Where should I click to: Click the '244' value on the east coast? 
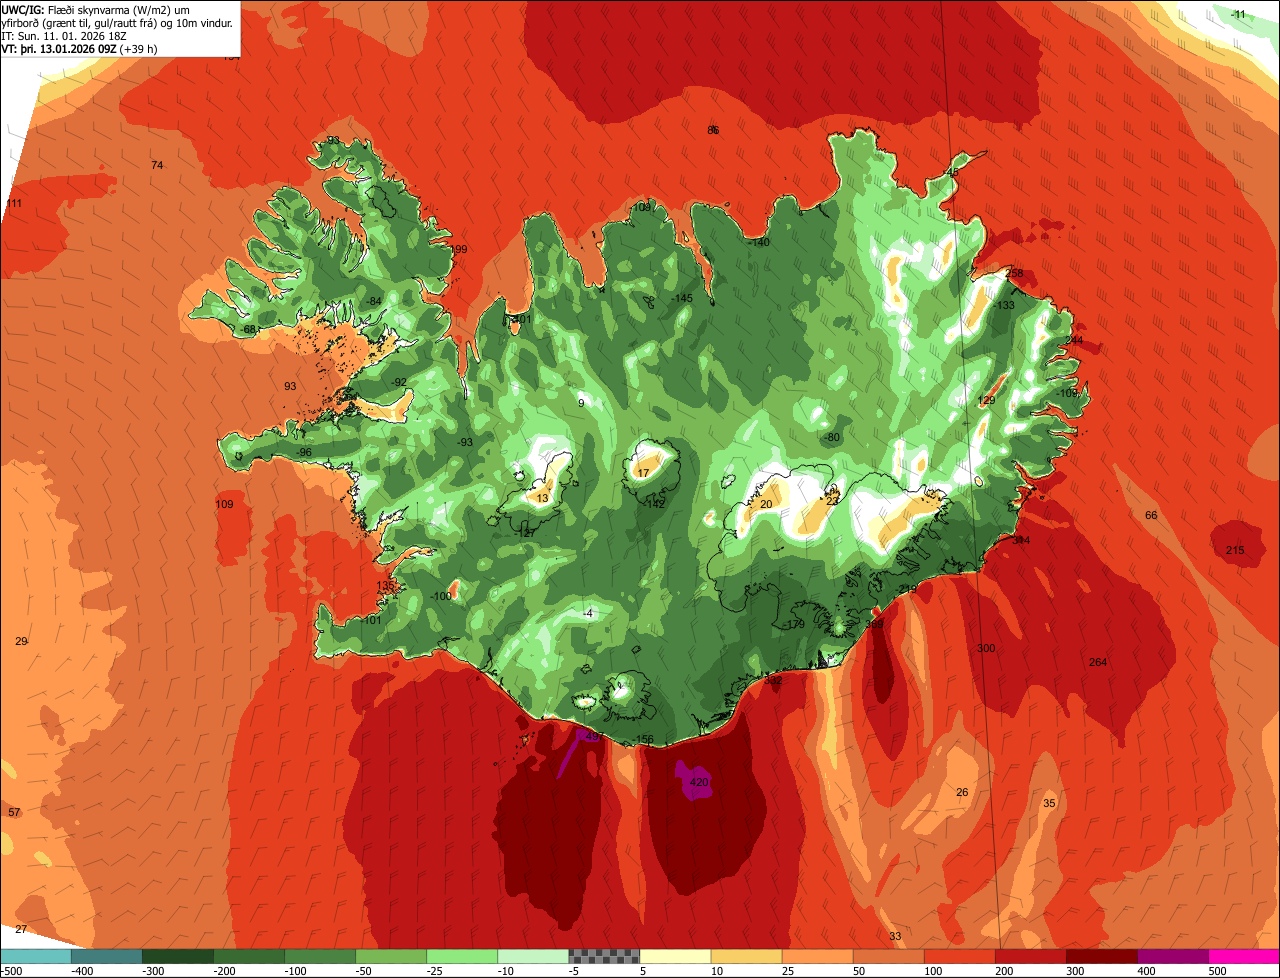(1075, 340)
